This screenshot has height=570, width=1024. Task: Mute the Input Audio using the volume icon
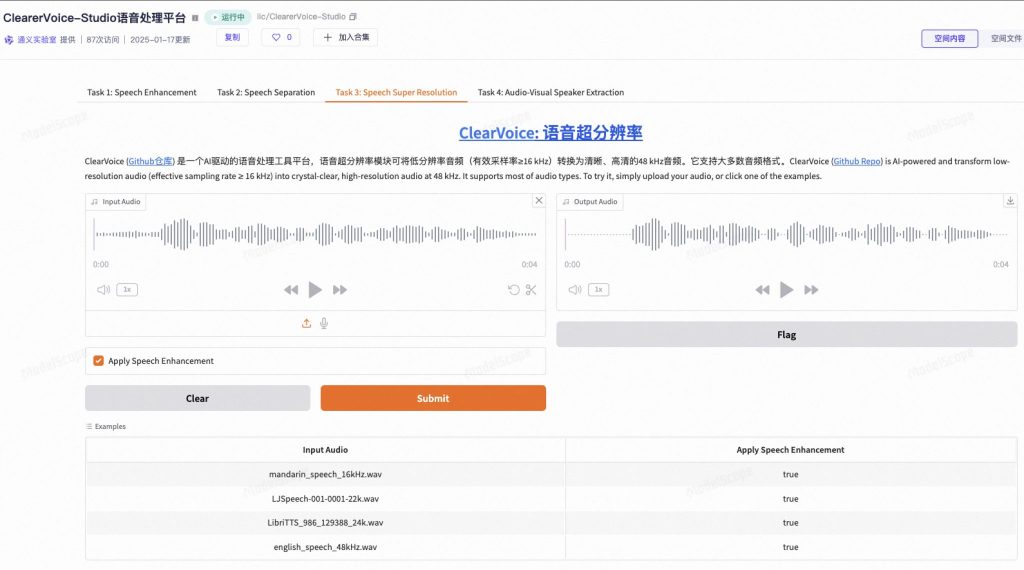tap(102, 290)
